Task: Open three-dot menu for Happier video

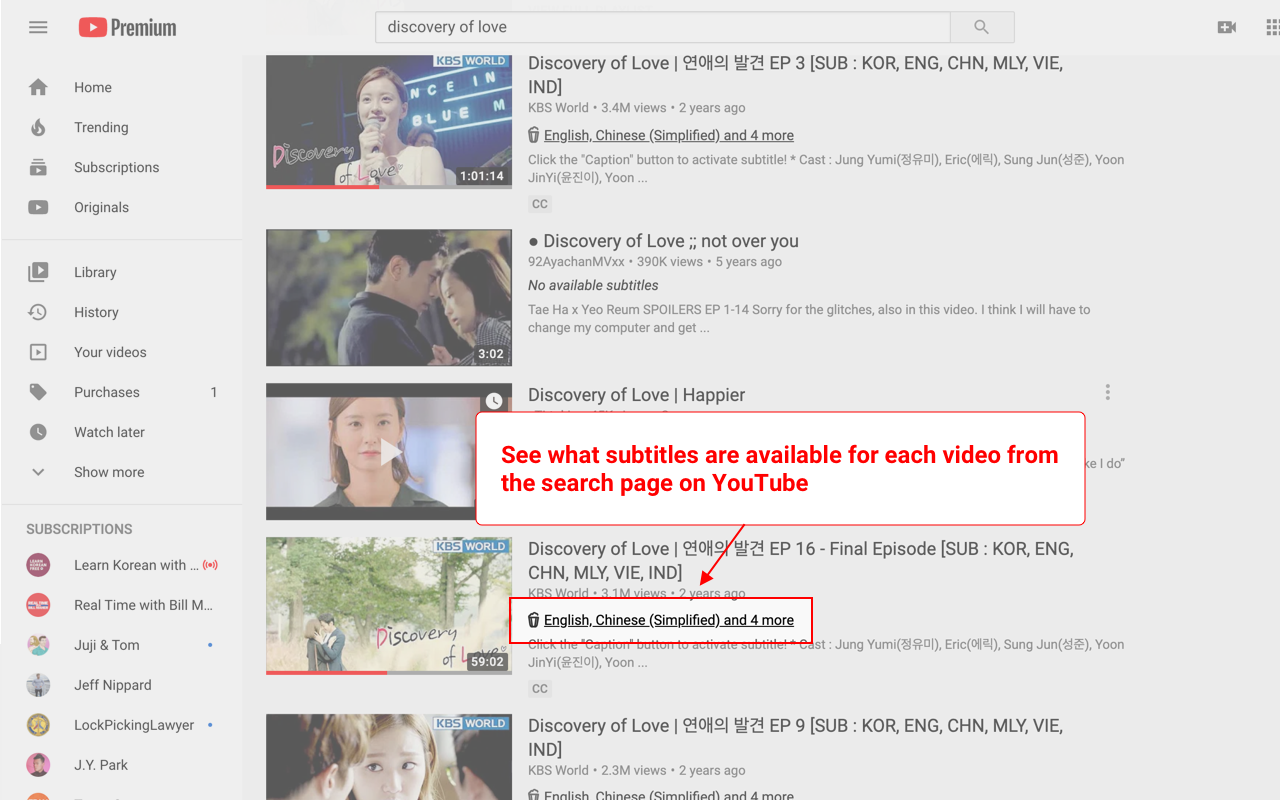Action: [1107, 392]
